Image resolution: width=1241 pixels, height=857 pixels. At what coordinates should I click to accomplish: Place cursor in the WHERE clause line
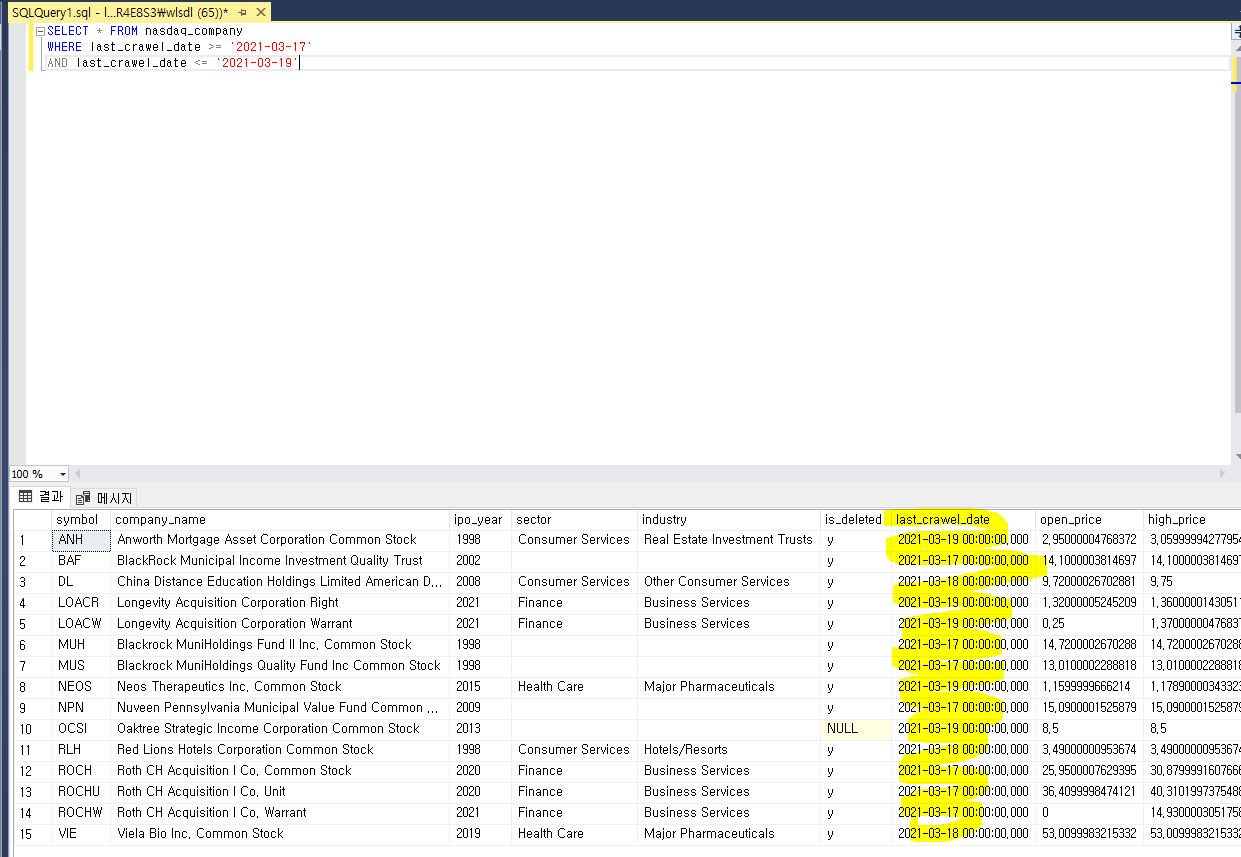[180, 47]
